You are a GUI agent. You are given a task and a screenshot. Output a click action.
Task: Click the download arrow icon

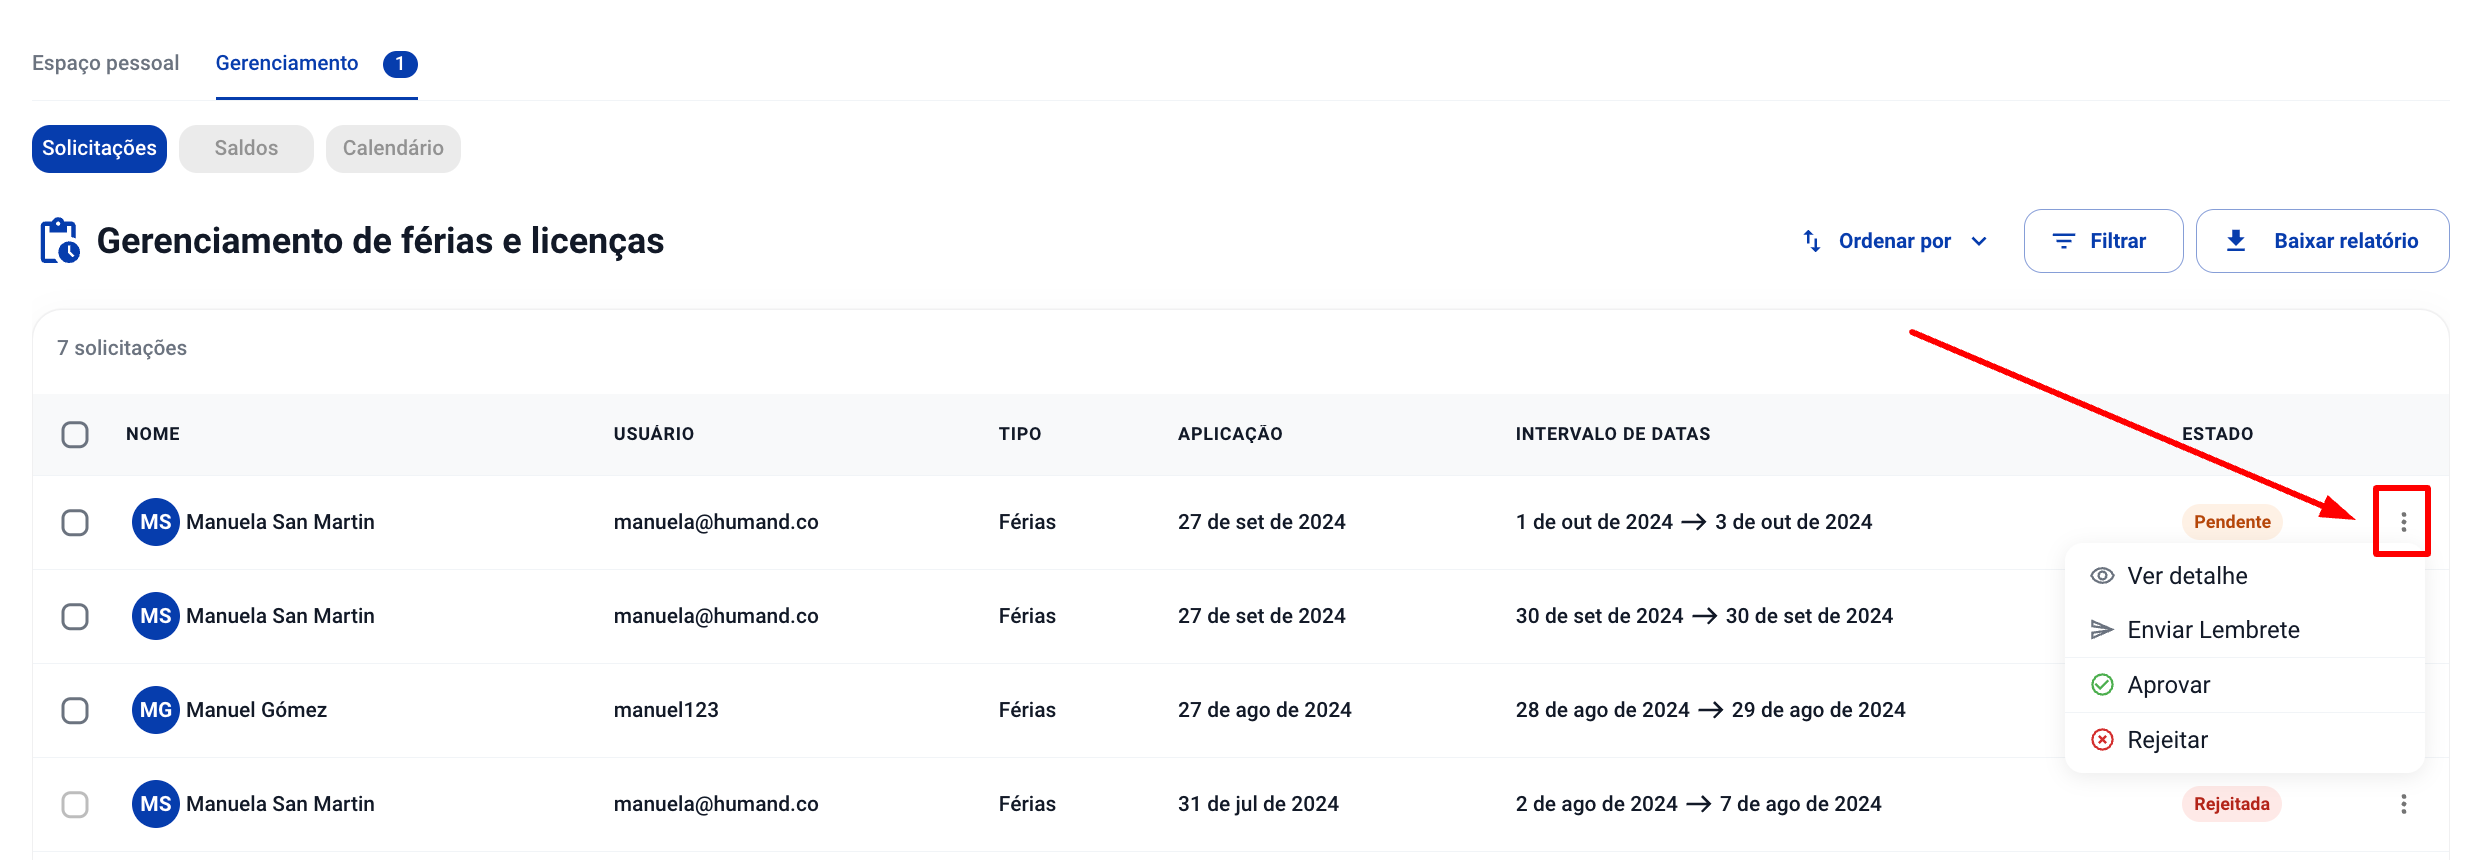pos(2236,241)
